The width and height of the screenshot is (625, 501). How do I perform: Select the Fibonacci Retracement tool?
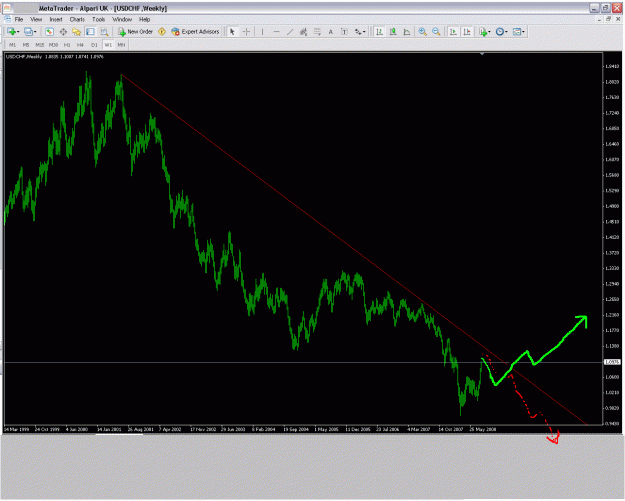(317, 32)
